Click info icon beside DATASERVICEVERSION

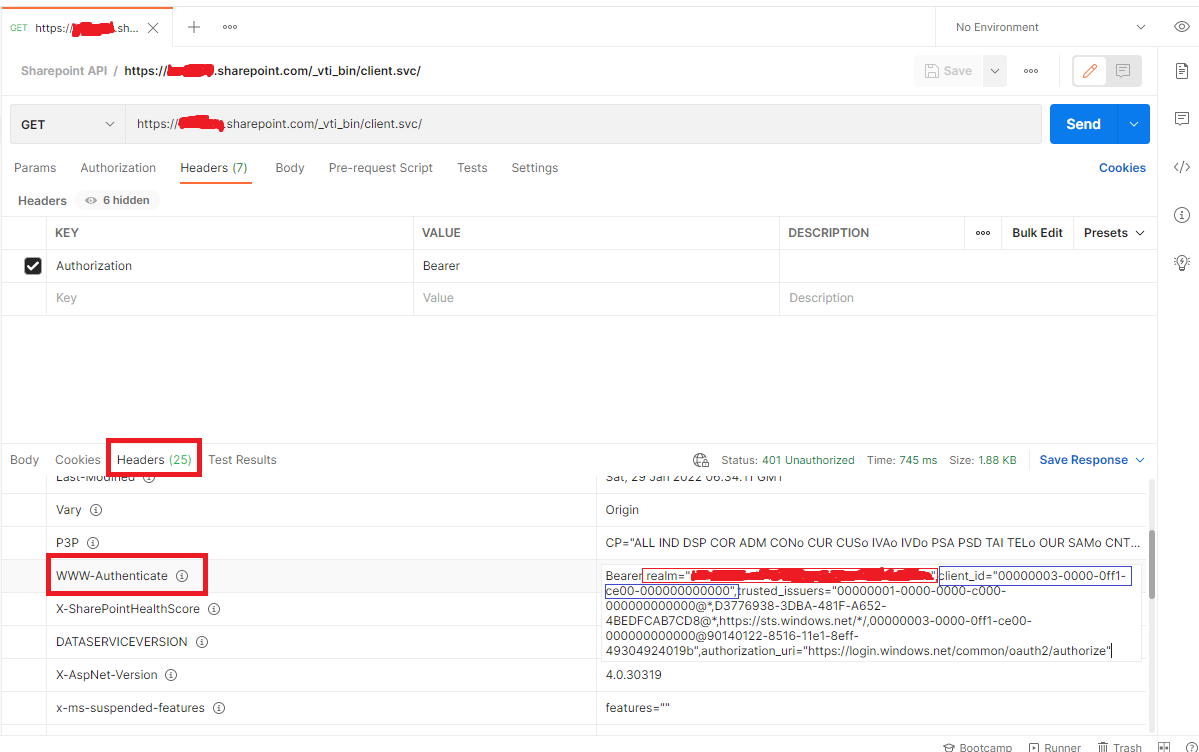point(202,642)
